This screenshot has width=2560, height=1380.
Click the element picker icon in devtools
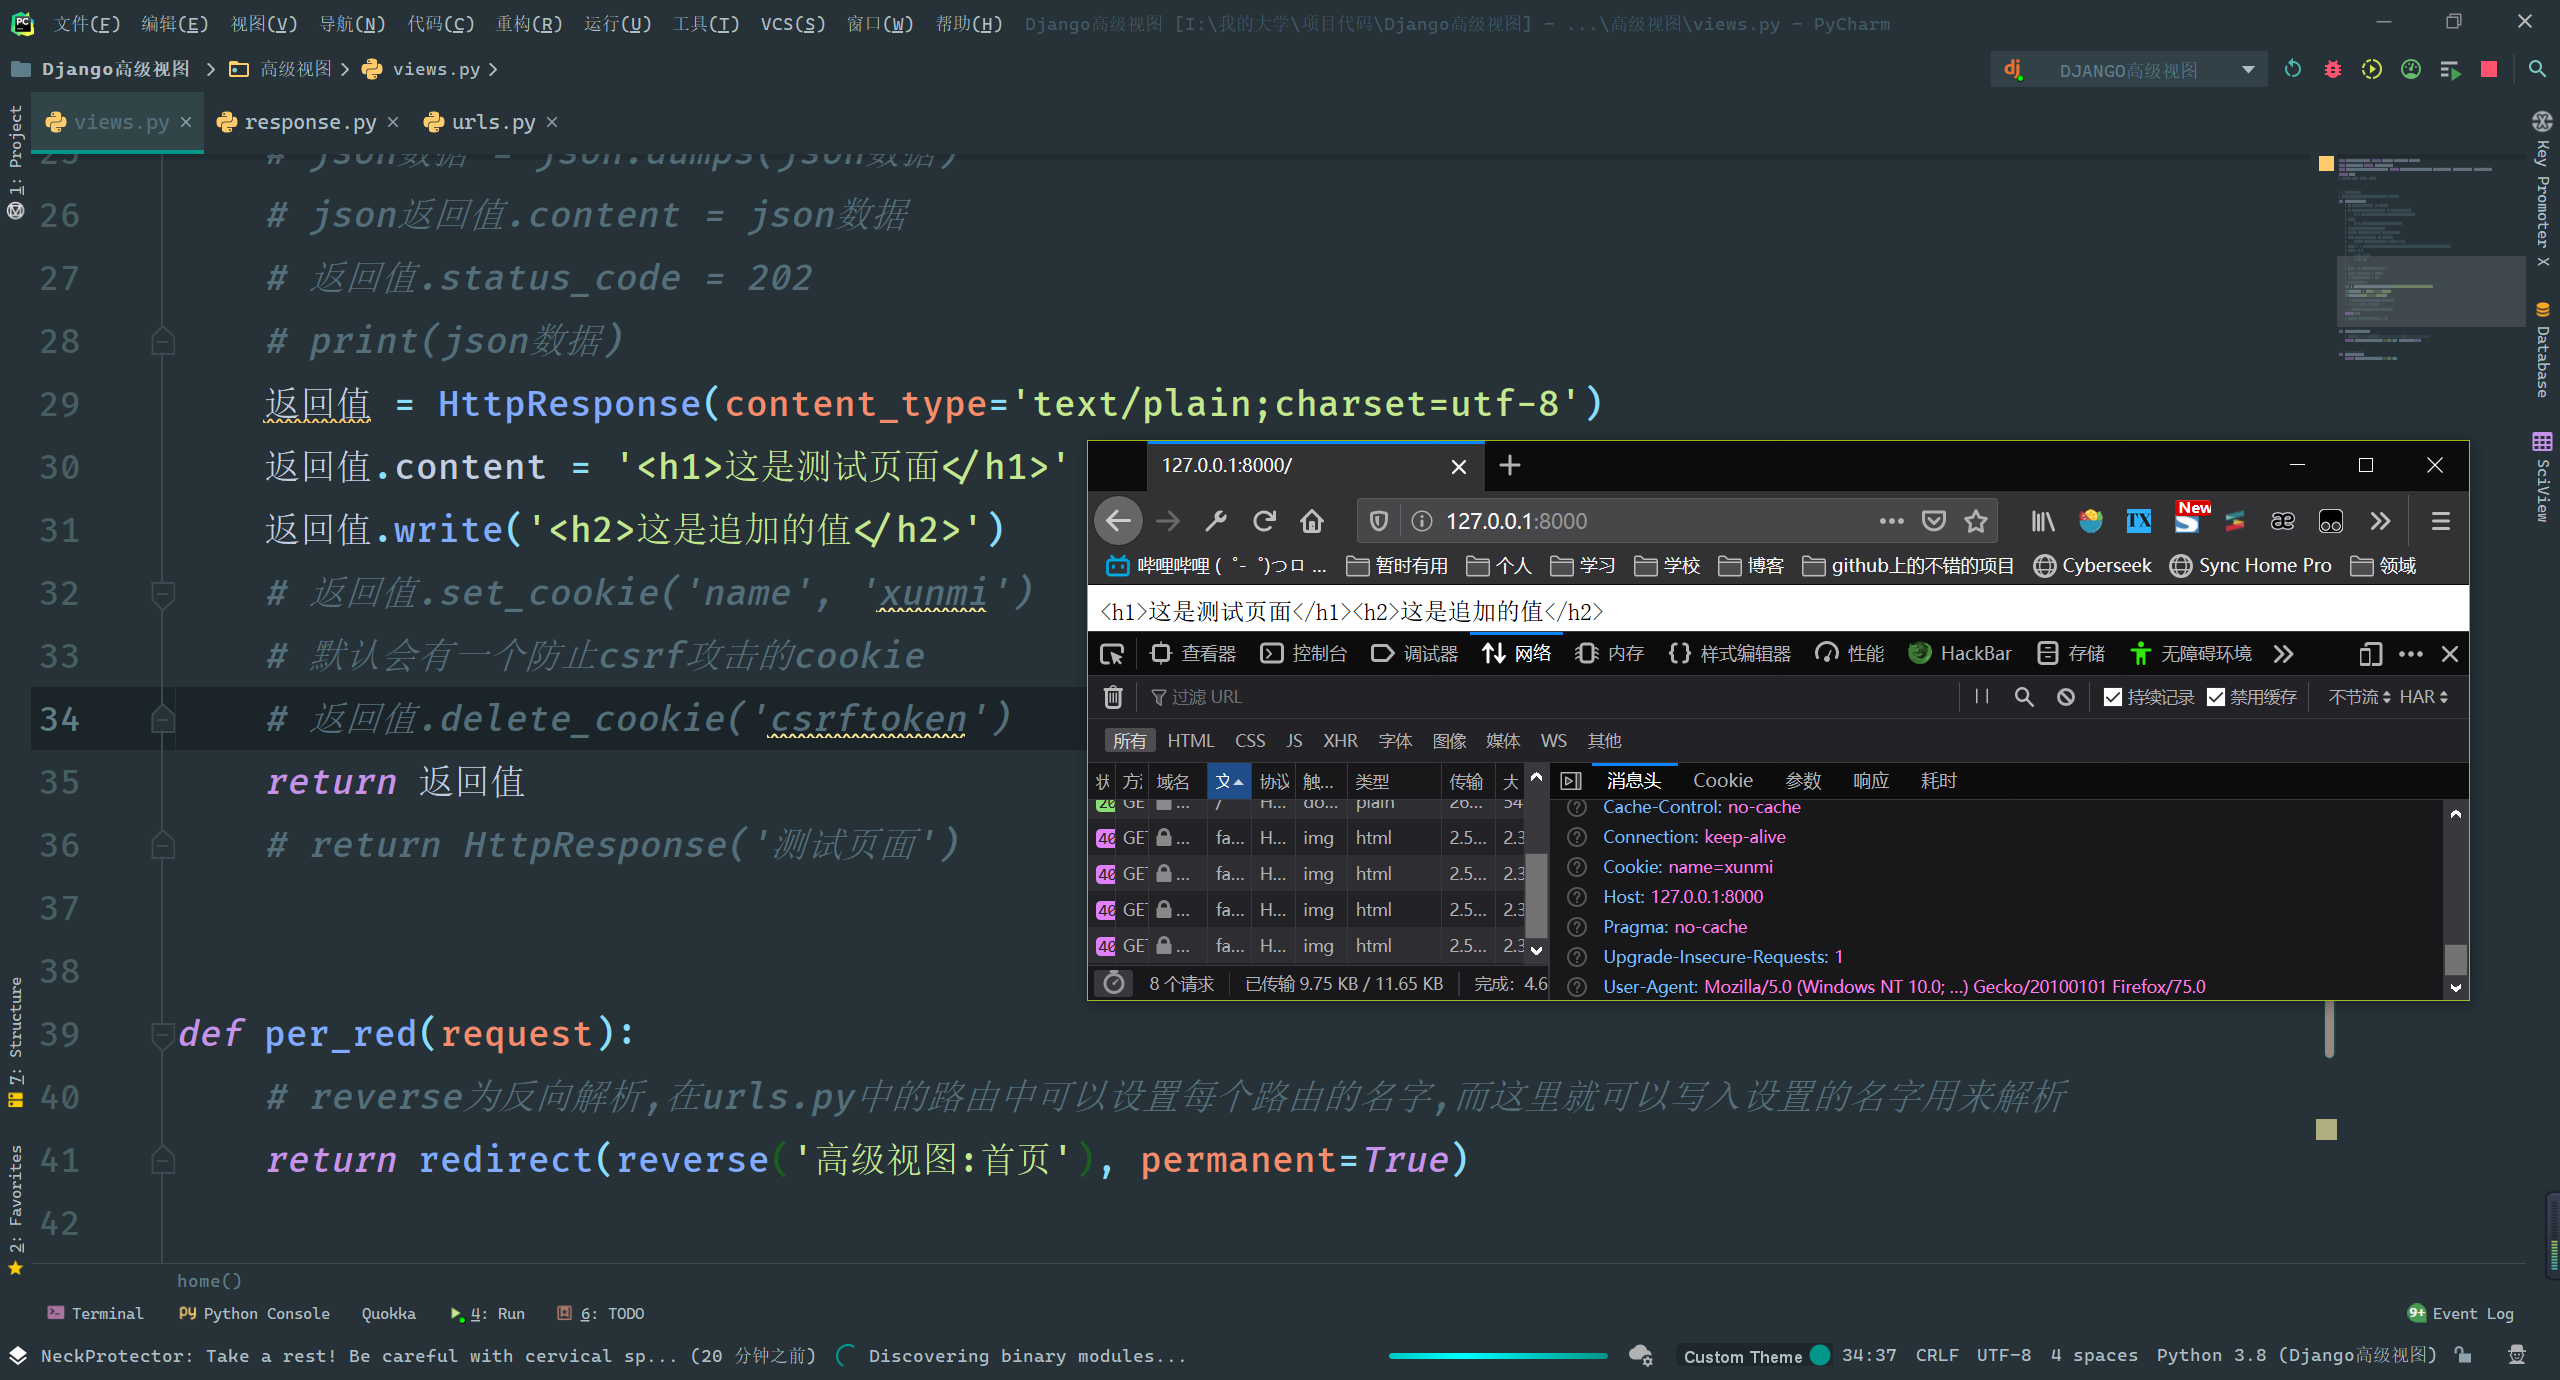[1112, 654]
